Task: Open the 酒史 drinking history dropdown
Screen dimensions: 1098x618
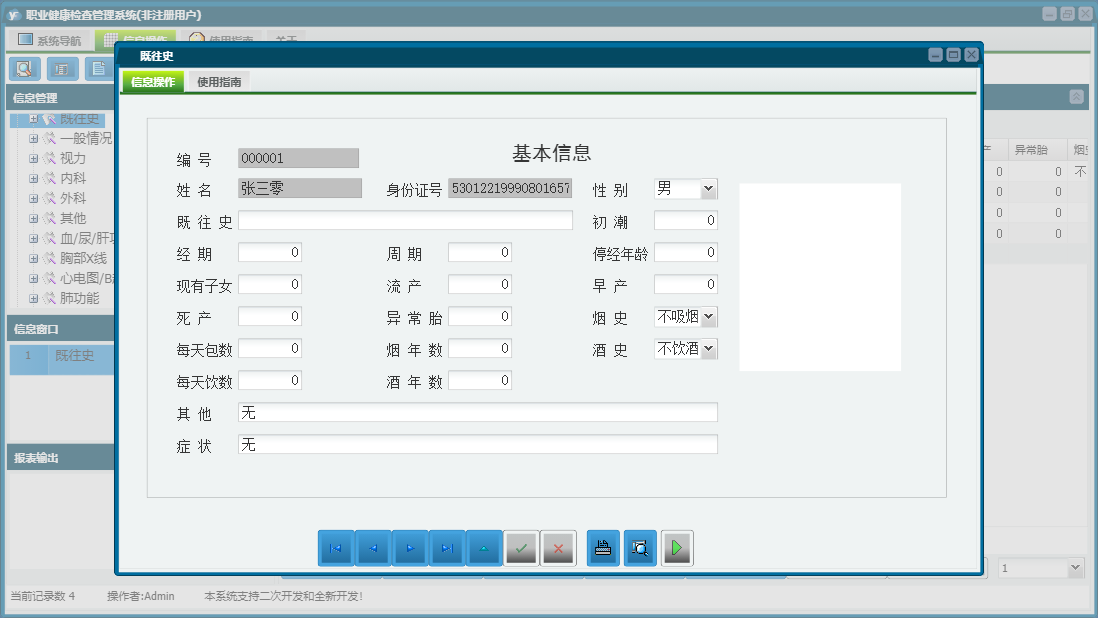Action: pos(708,349)
